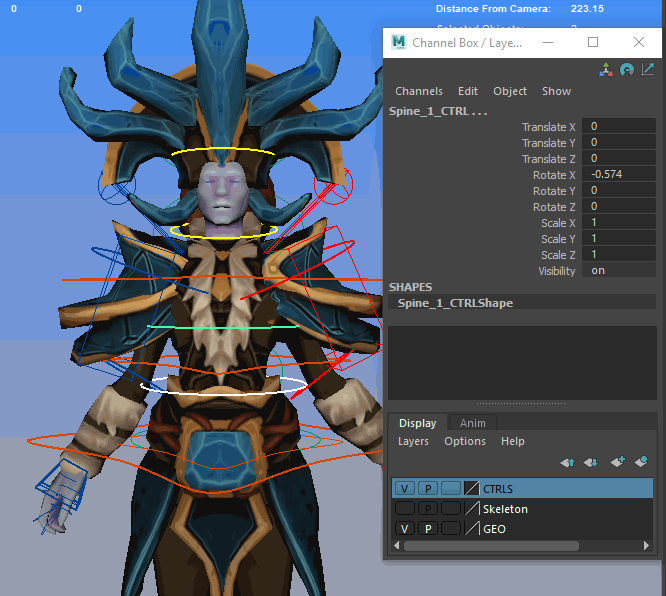Click the Rotate X value field
This screenshot has width=666, height=596.
619,174
